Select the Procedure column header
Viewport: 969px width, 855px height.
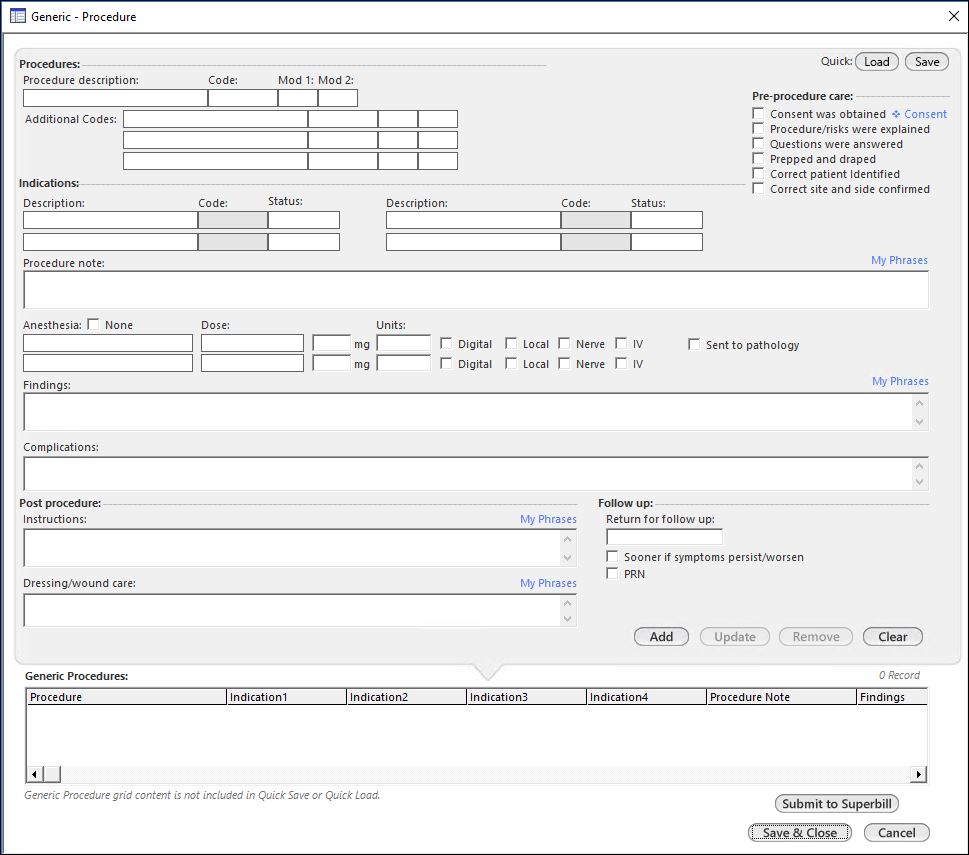coord(127,697)
